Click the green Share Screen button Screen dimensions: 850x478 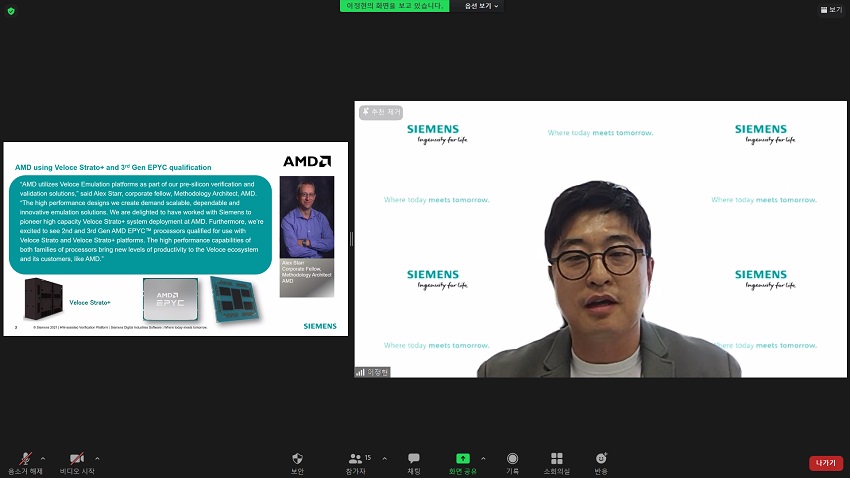click(462, 463)
